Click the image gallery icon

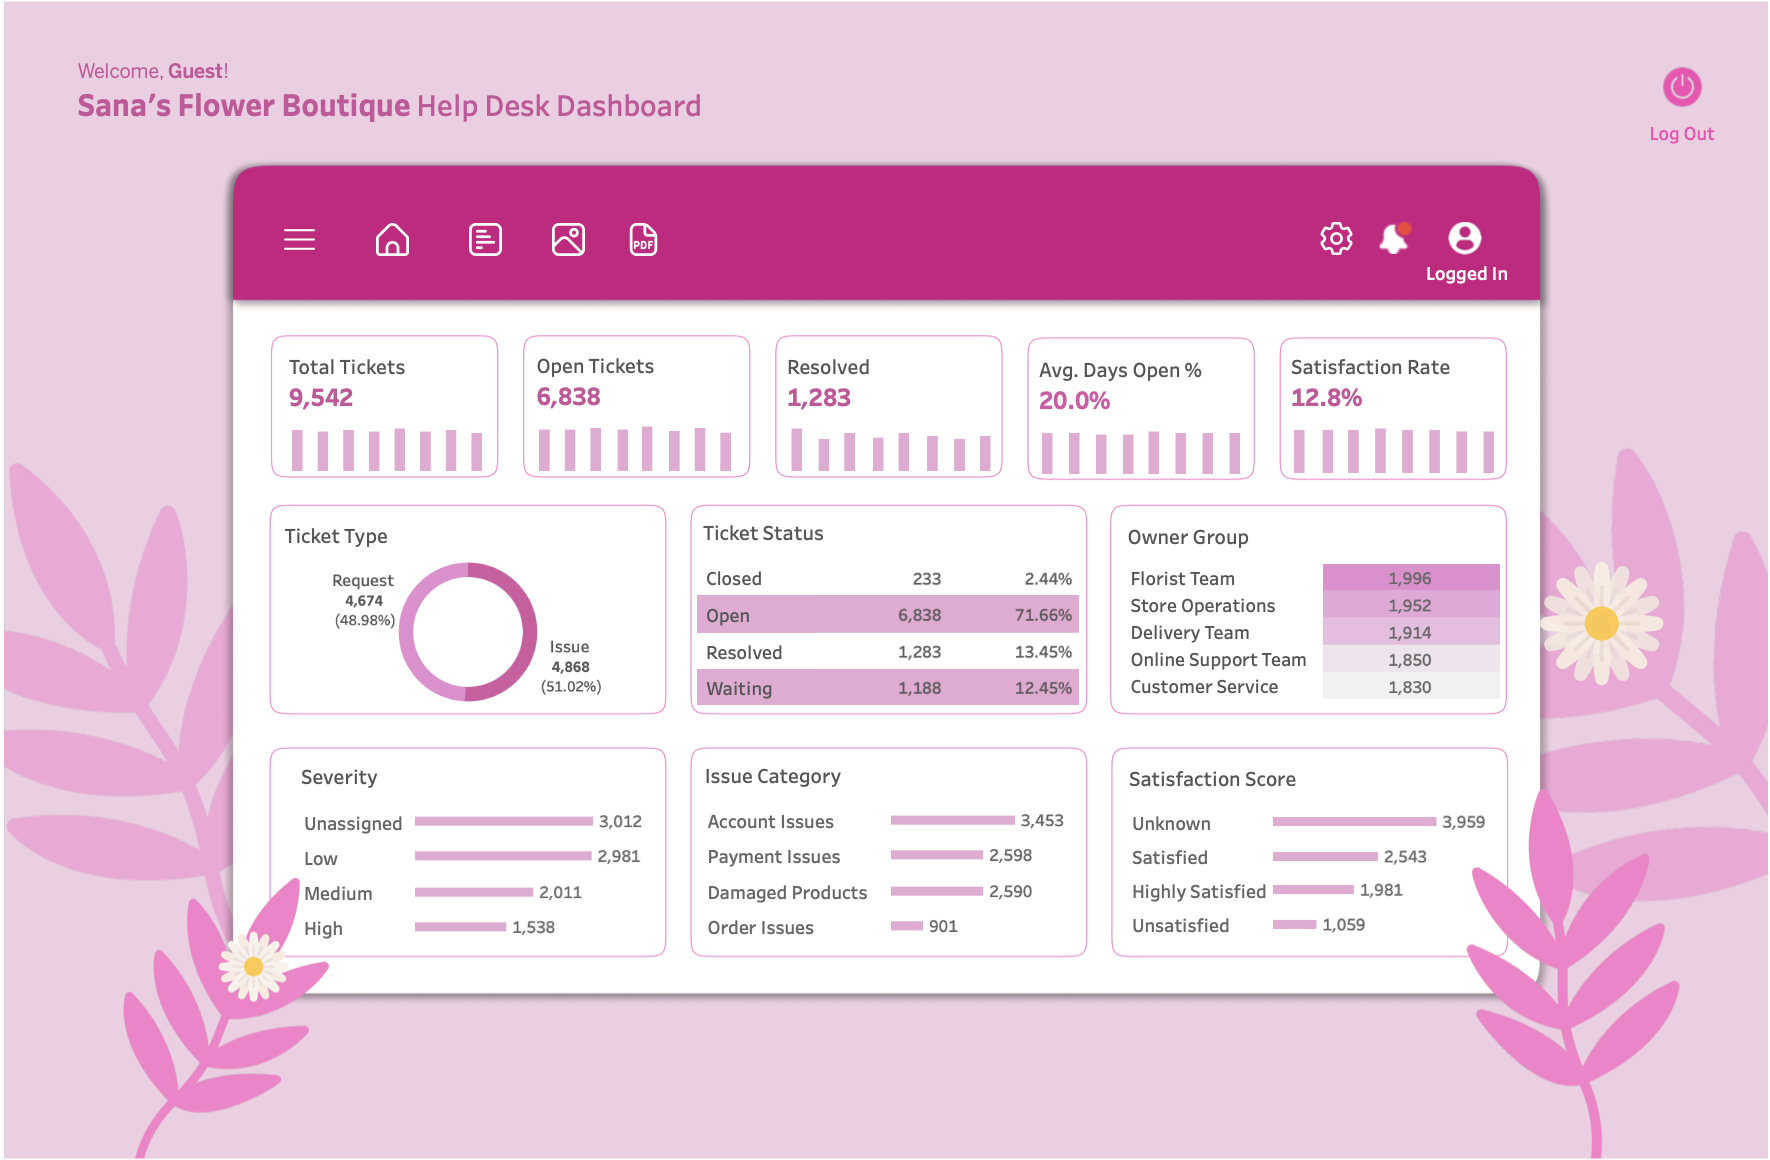(568, 239)
